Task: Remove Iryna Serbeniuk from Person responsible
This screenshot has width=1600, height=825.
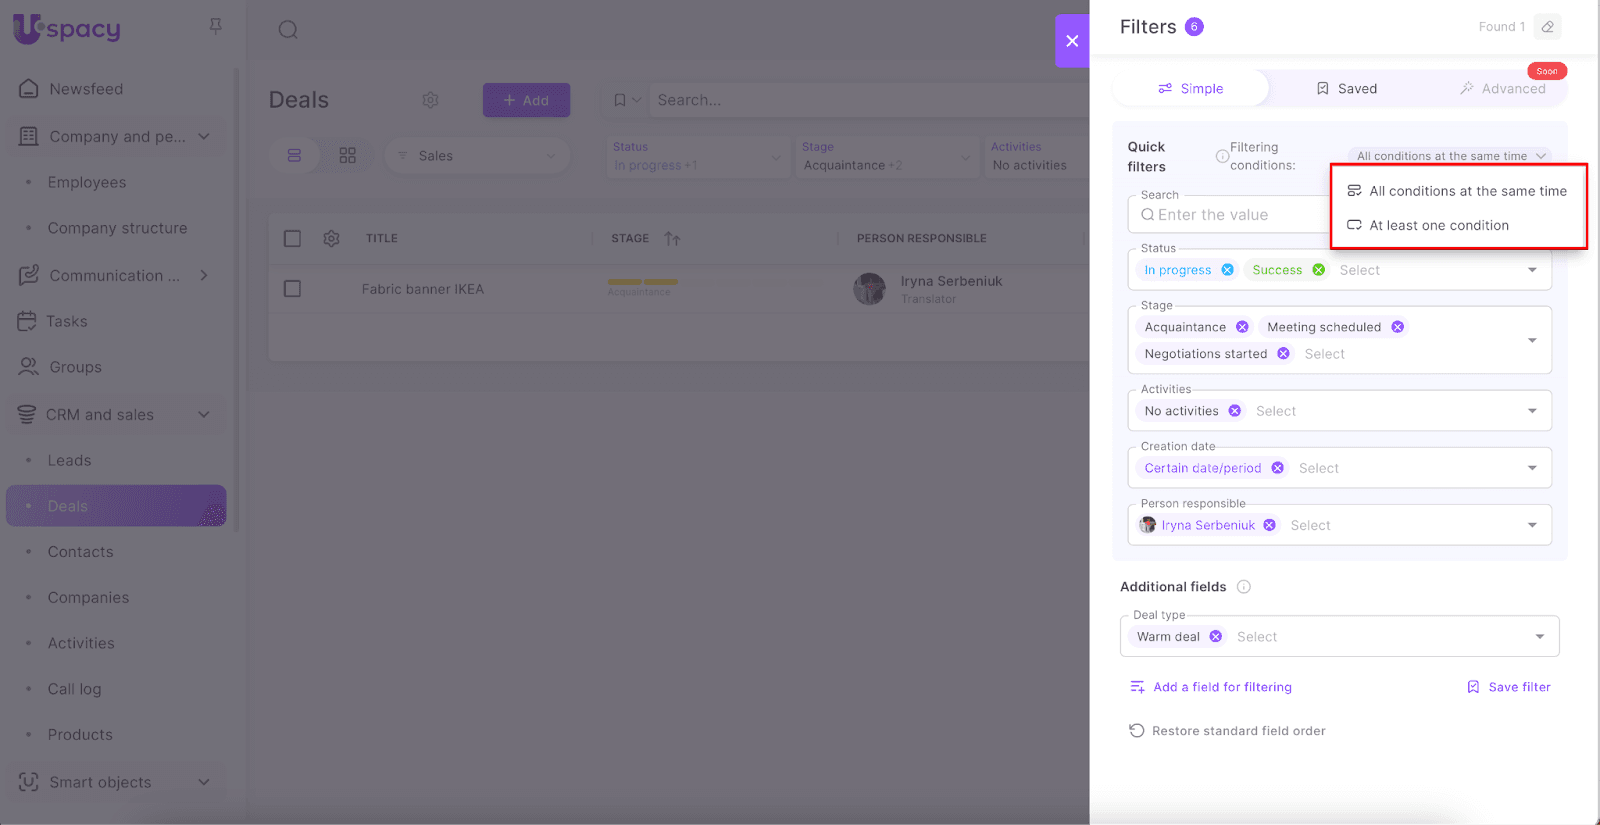Action: [1270, 525]
